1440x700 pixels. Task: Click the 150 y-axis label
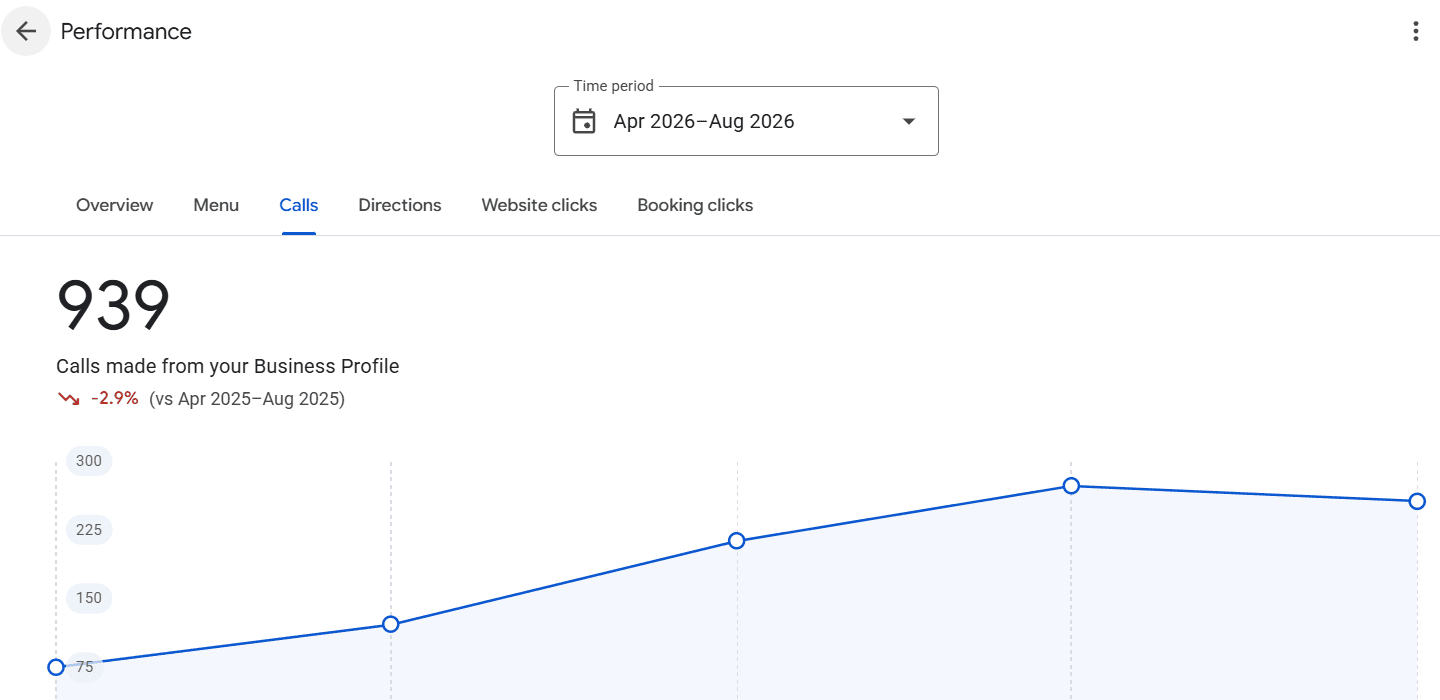89,598
